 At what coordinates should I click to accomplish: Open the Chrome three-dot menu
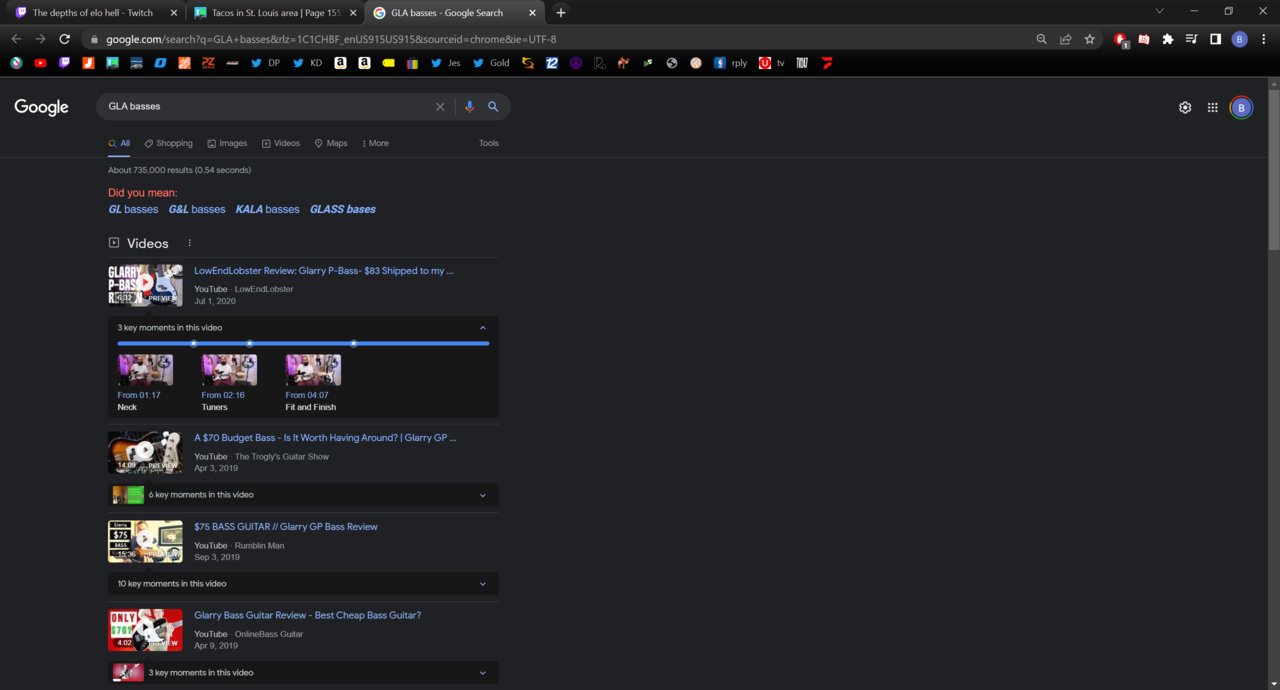coord(1263,39)
